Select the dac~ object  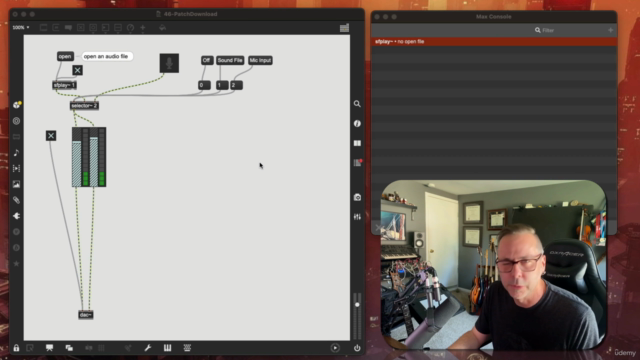[x=85, y=315]
